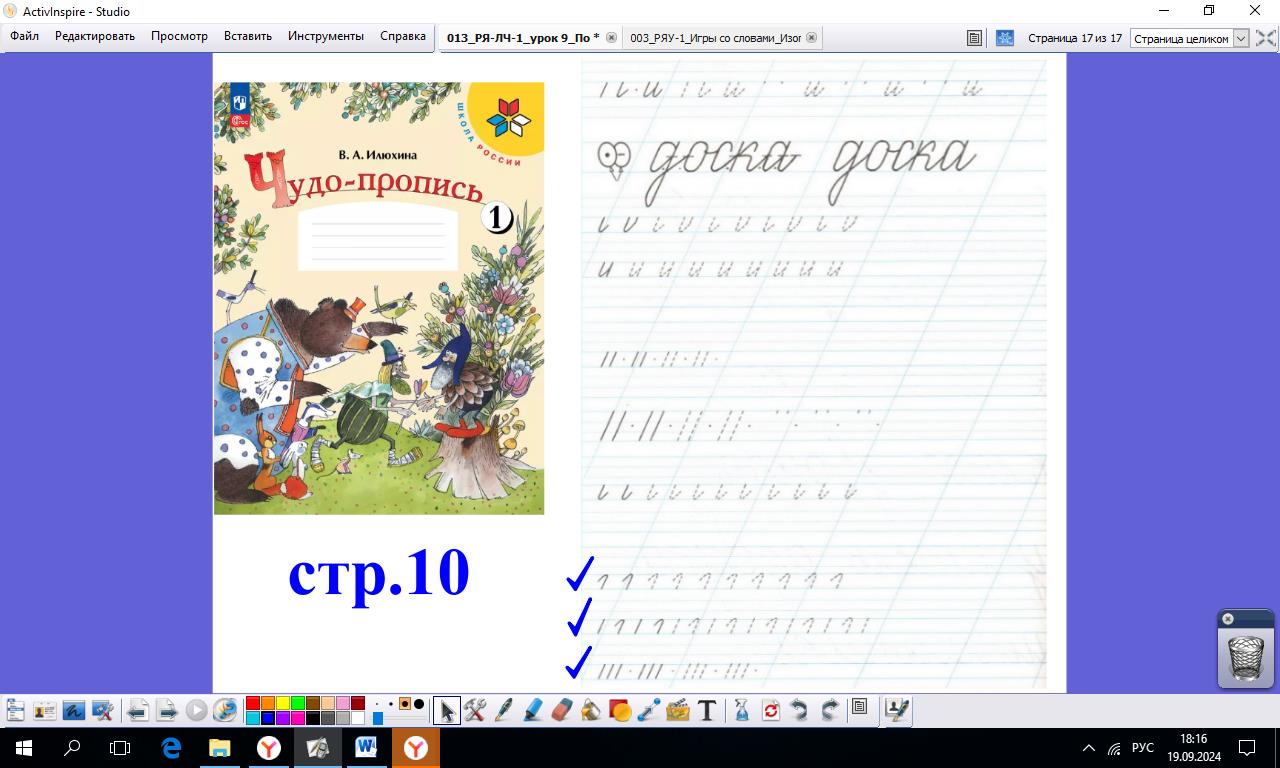Viewport: 1280px width, 768px height.
Task: Open Microsoft Word from taskbar
Action: click(366, 747)
